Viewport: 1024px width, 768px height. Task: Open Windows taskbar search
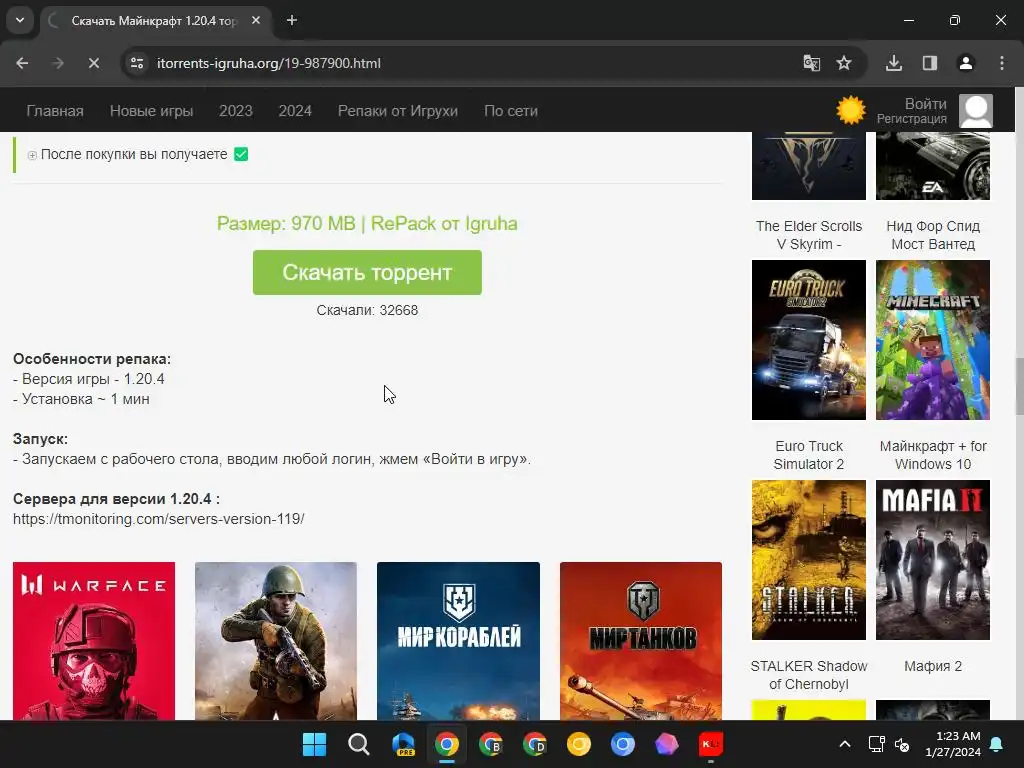click(359, 744)
